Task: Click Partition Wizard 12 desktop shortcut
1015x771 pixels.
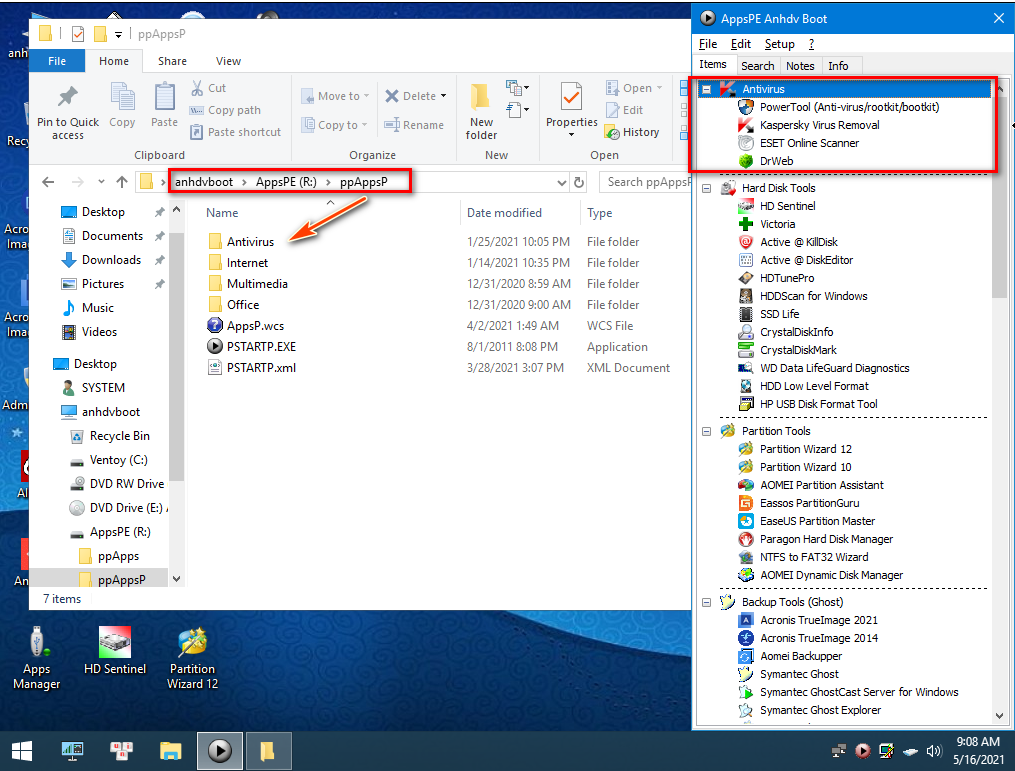Action: point(192,658)
